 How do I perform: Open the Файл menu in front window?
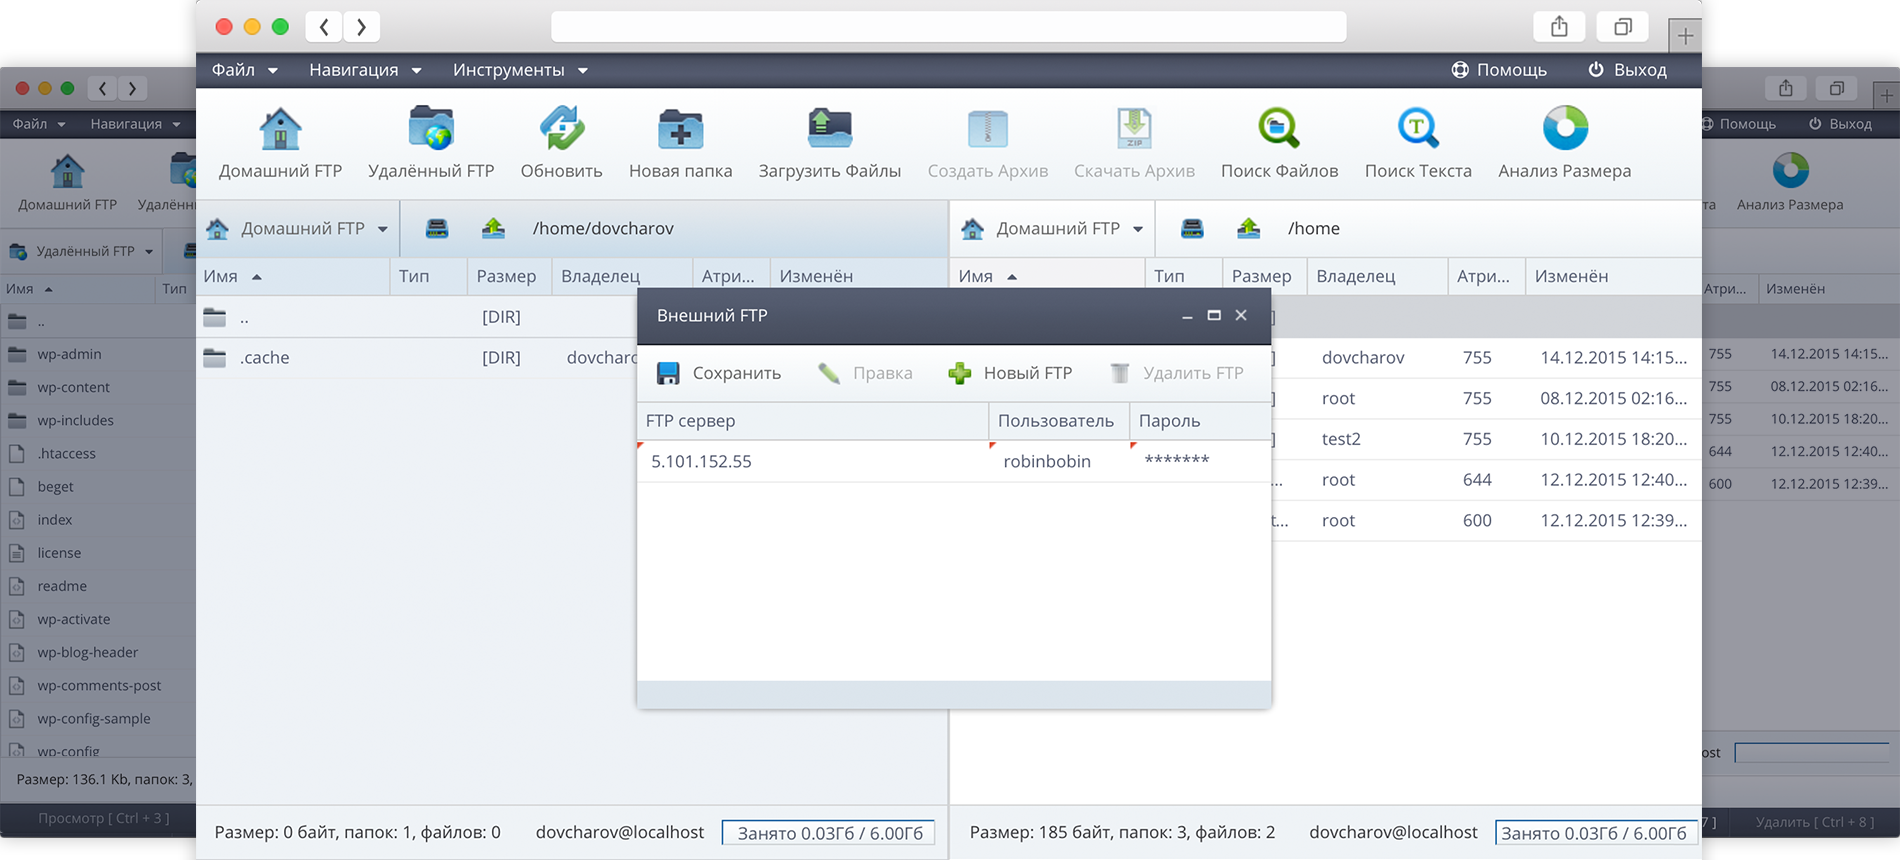point(244,70)
